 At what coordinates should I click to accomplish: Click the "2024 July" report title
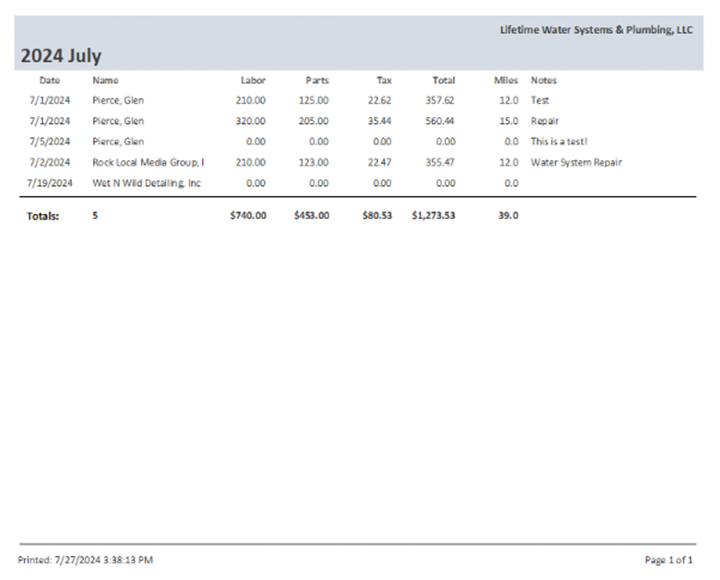click(61, 56)
